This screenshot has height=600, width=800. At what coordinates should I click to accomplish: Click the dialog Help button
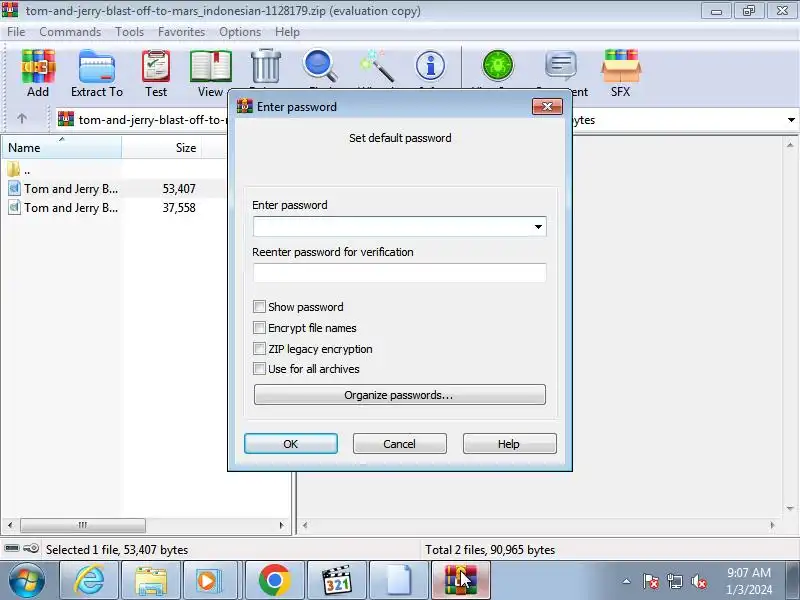point(509,443)
